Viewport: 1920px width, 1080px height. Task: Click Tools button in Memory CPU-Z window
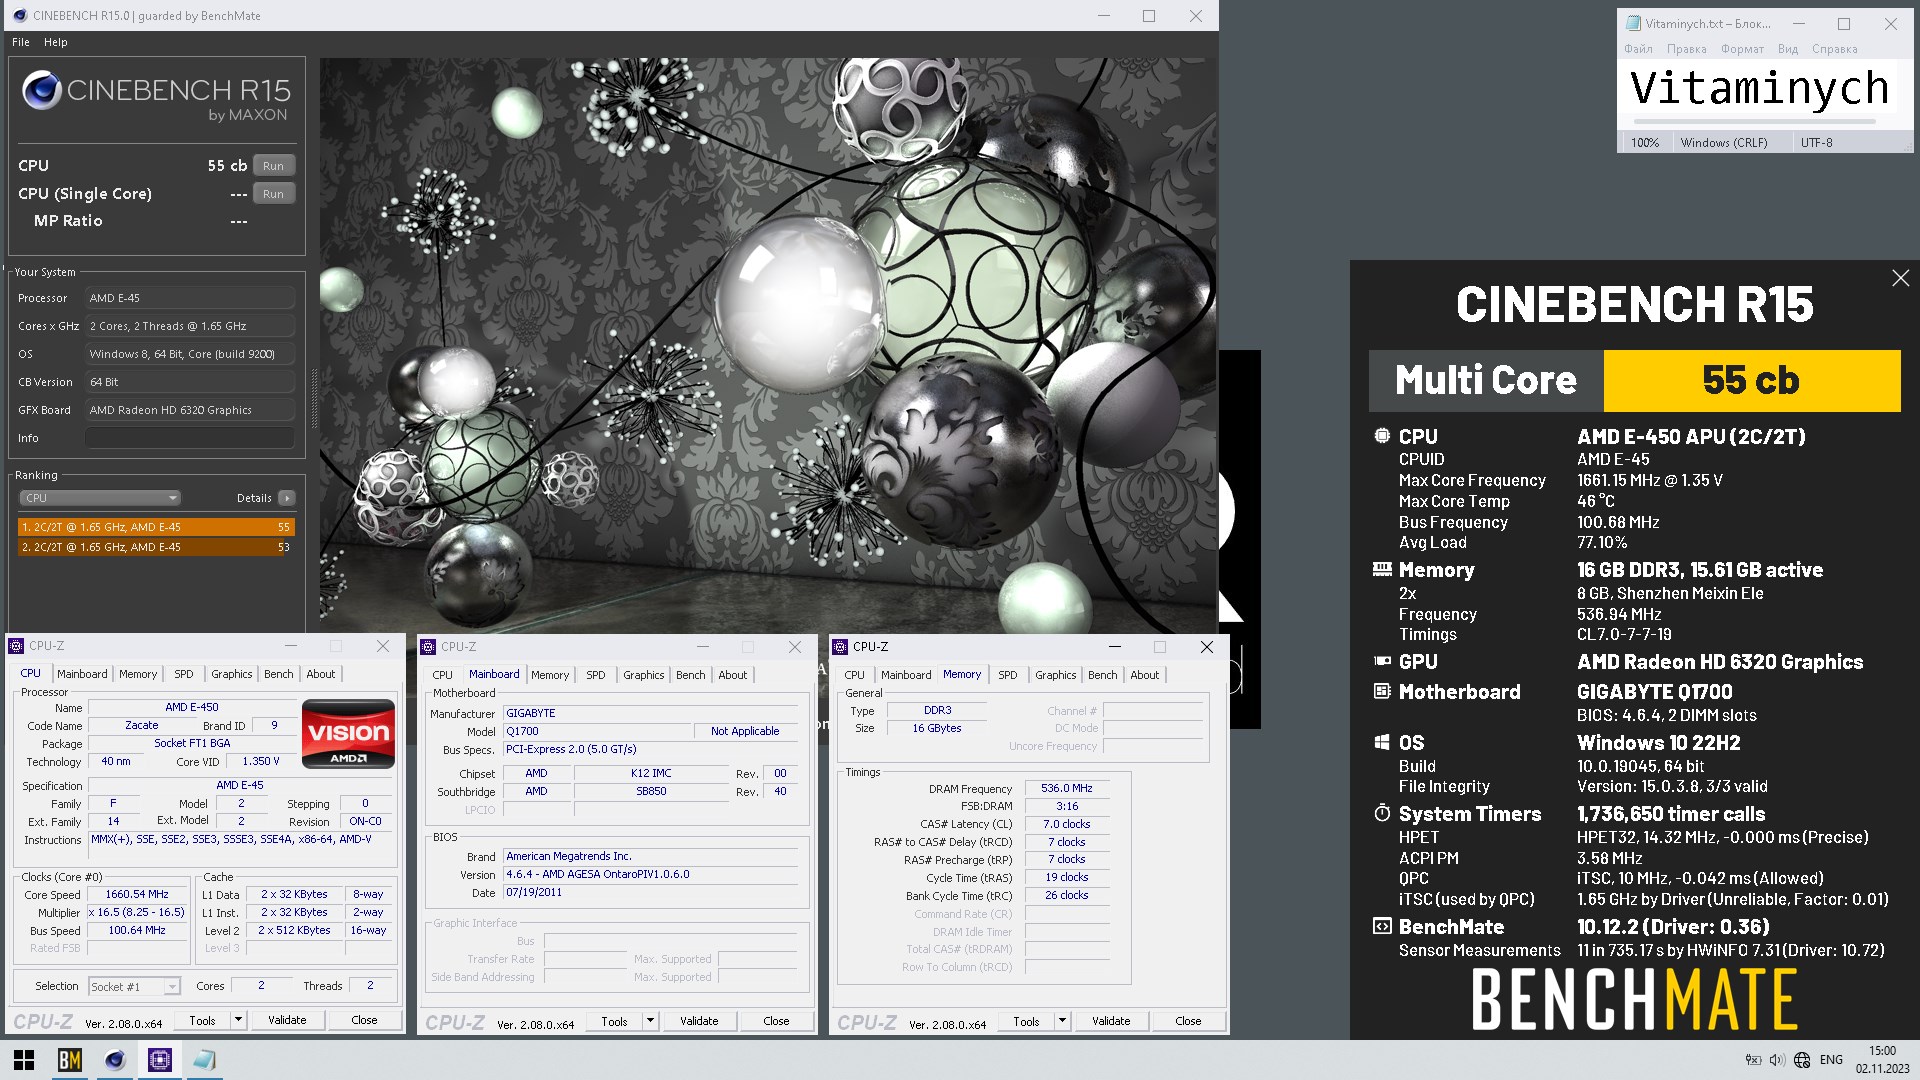pyautogui.click(x=1027, y=1022)
